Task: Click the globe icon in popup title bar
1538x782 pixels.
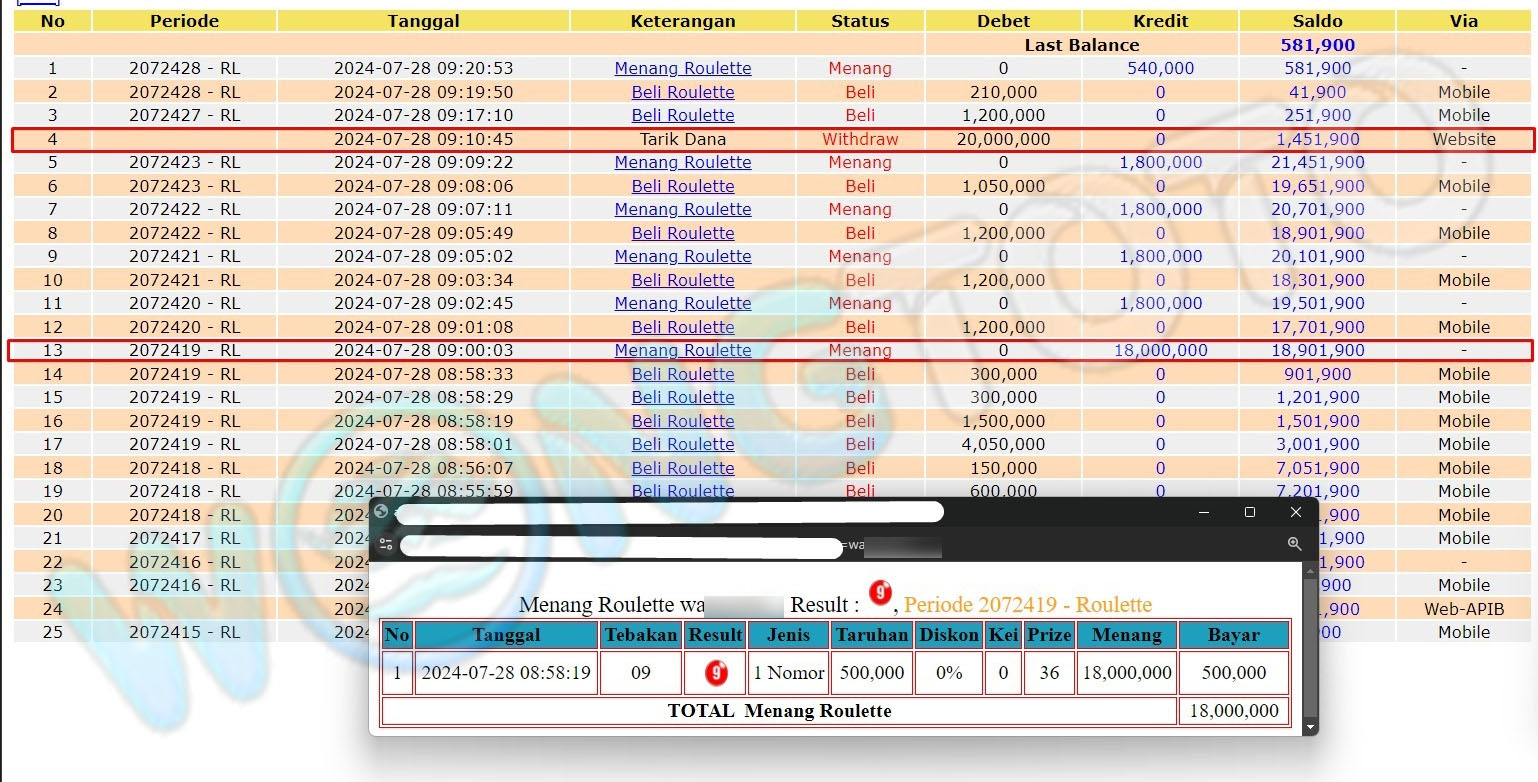Action: click(381, 512)
